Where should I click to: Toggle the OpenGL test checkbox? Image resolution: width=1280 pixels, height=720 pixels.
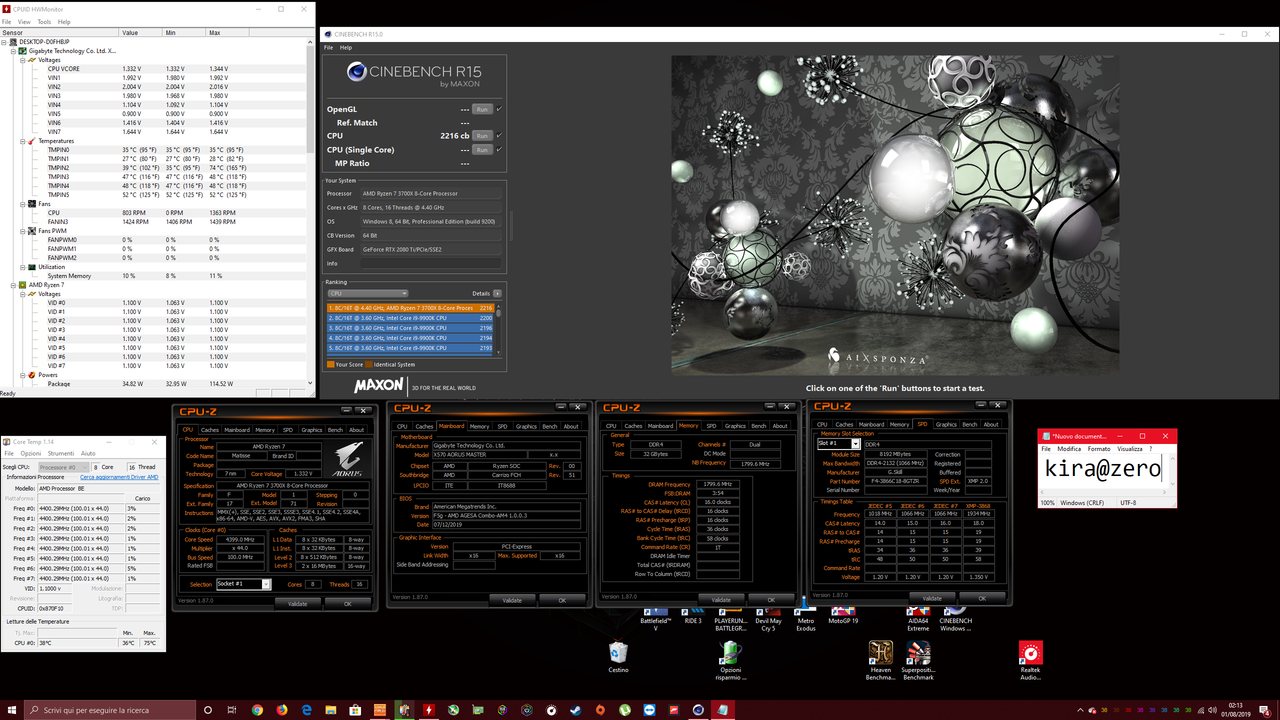click(499, 109)
